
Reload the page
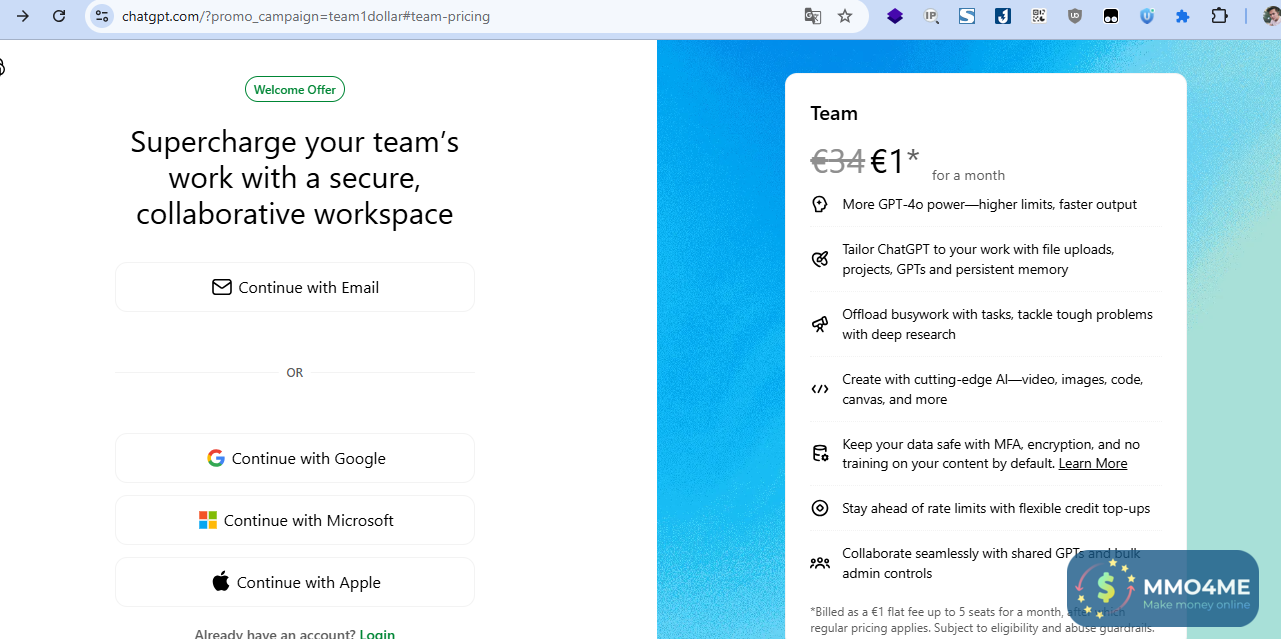pyautogui.click(x=59, y=16)
